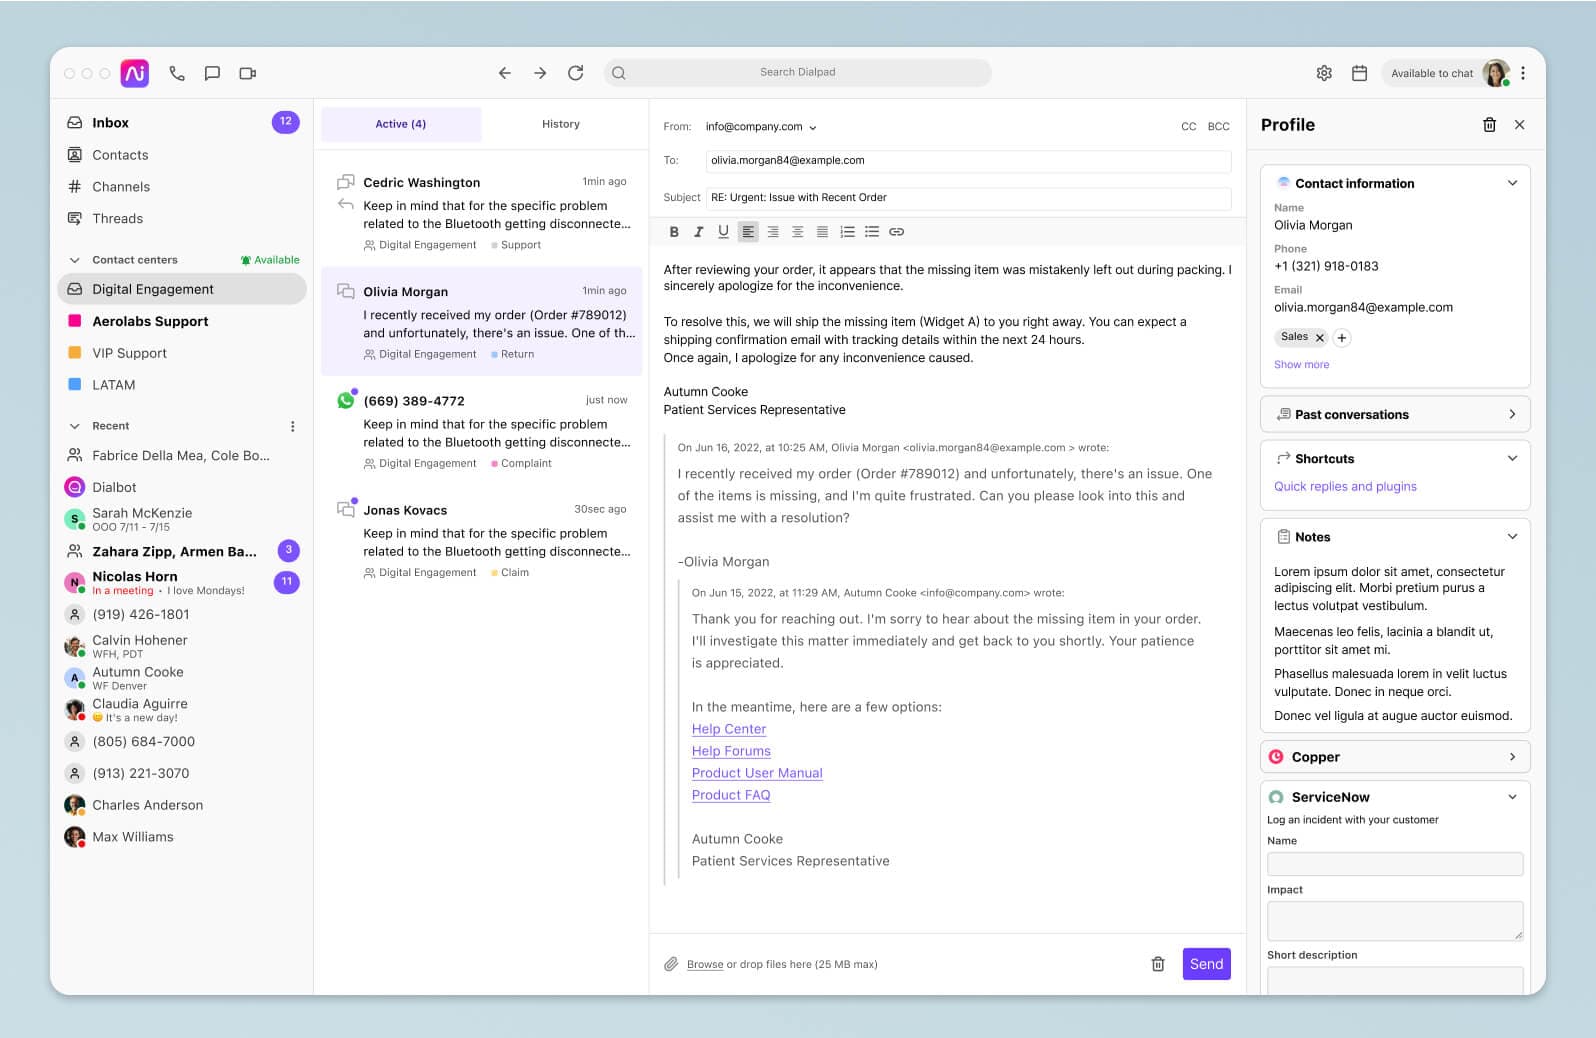This screenshot has width=1596, height=1038.
Task: Switch to the History tab
Action: 560,124
